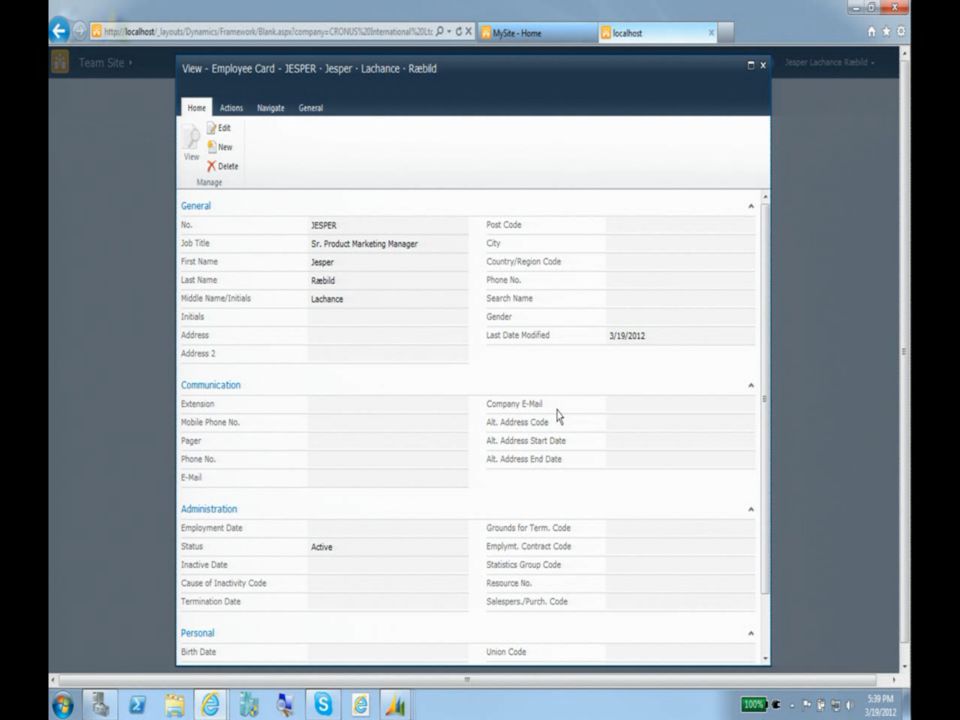Close the localhost browser tab
This screenshot has height=720, width=960.
click(711, 33)
